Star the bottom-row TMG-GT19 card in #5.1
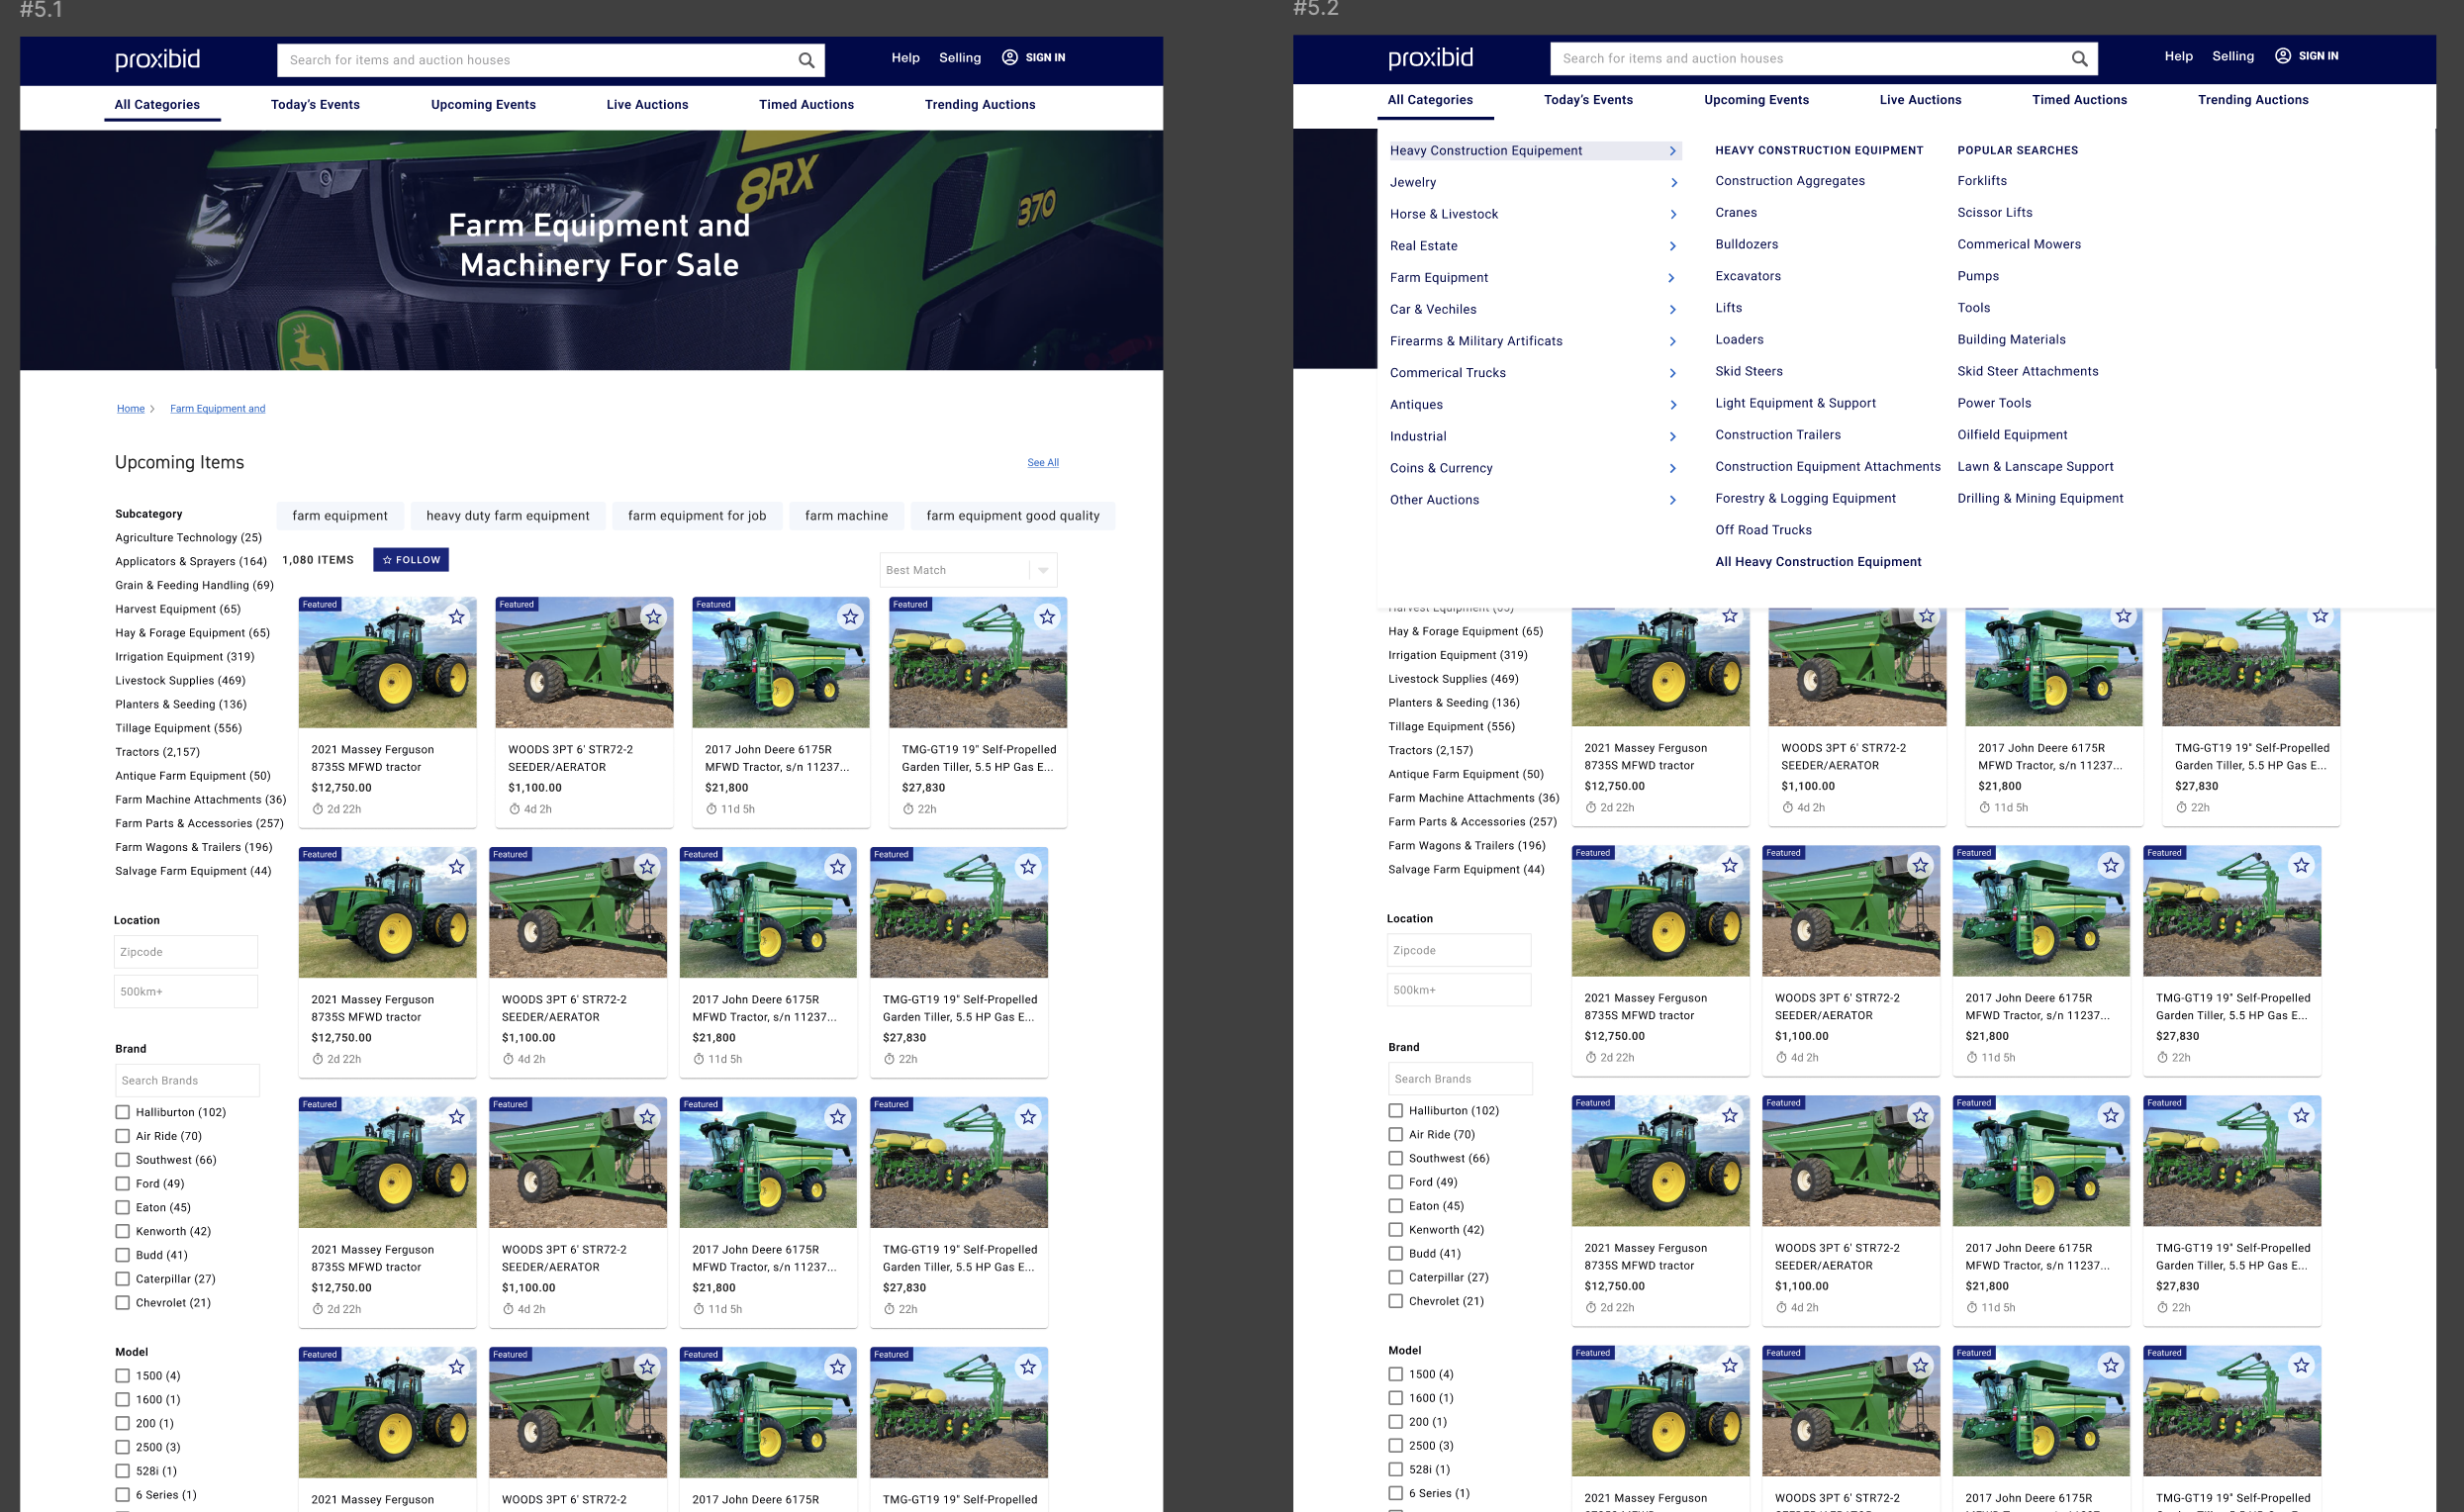2464x1512 pixels. click(1028, 1367)
